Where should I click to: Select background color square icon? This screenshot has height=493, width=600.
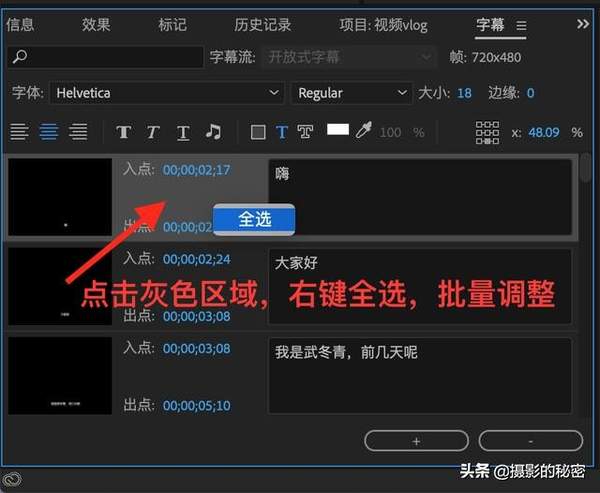258,132
